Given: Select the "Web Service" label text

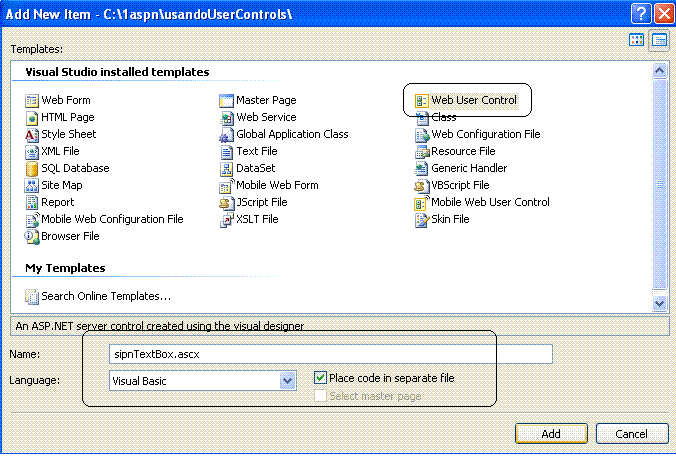Looking at the screenshot, I should (266, 117).
